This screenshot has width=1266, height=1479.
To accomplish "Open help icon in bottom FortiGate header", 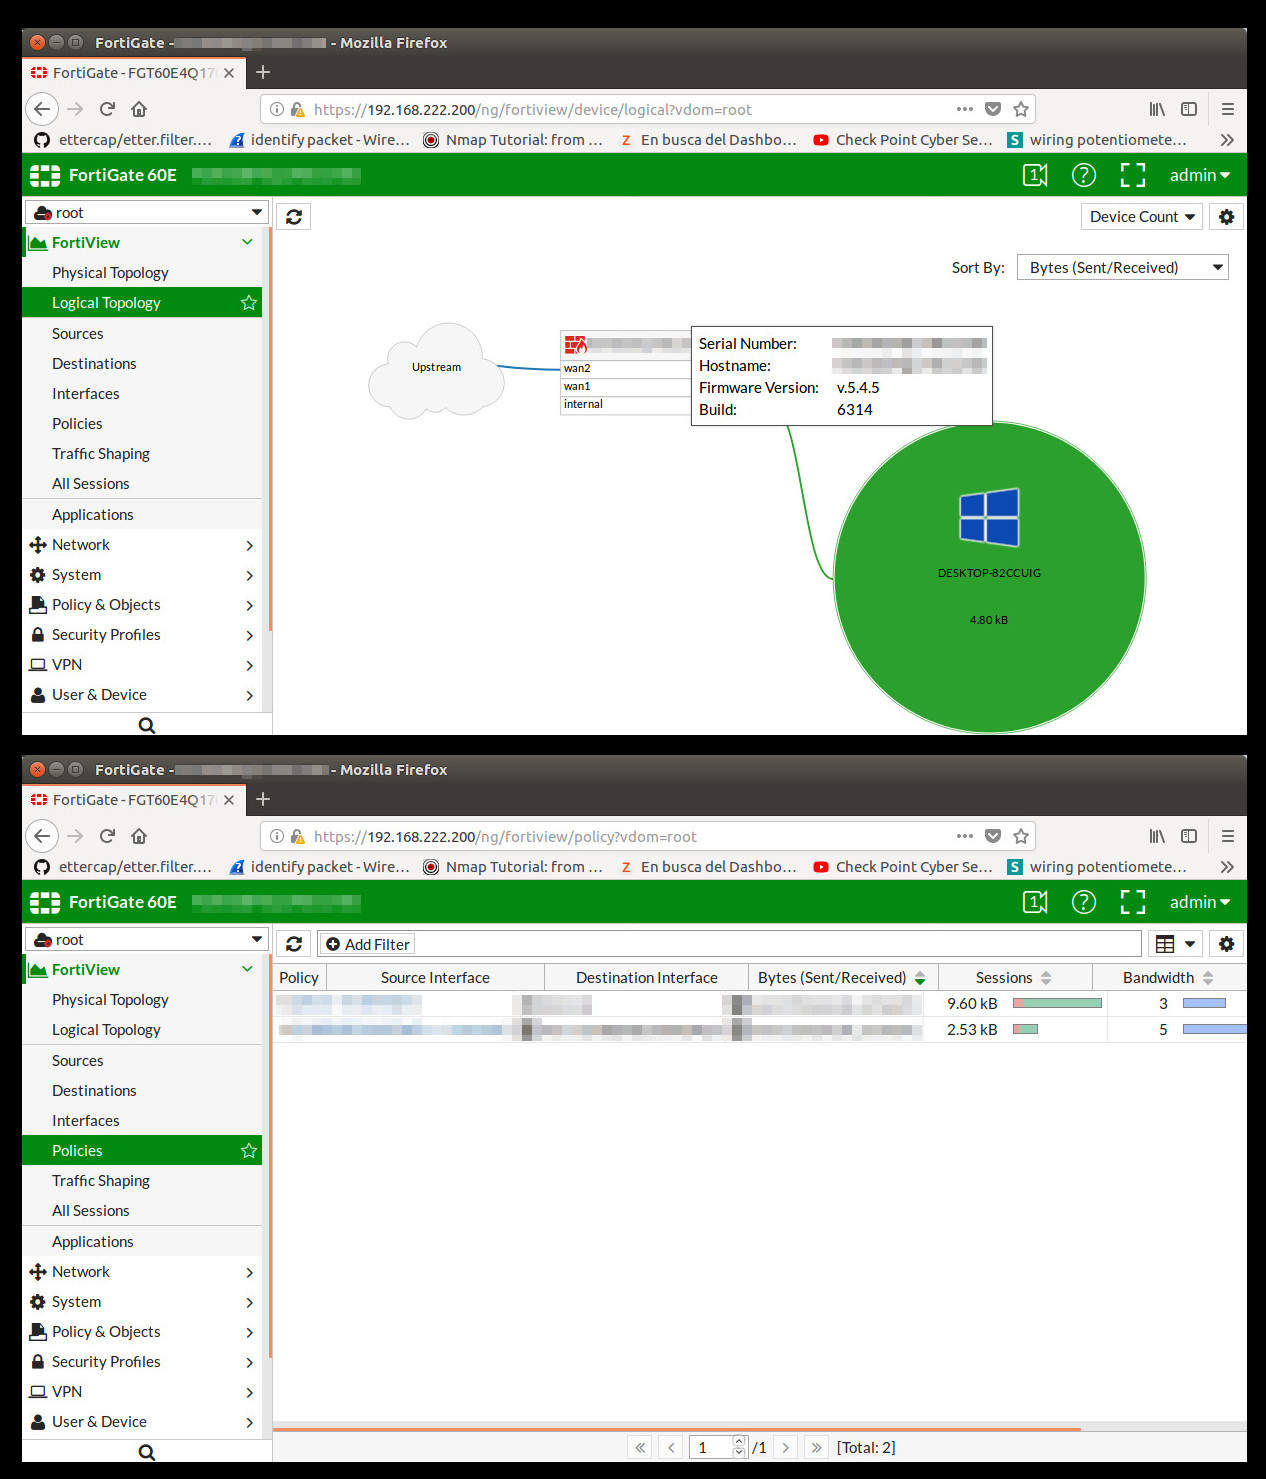I will pyautogui.click(x=1084, y=902).
